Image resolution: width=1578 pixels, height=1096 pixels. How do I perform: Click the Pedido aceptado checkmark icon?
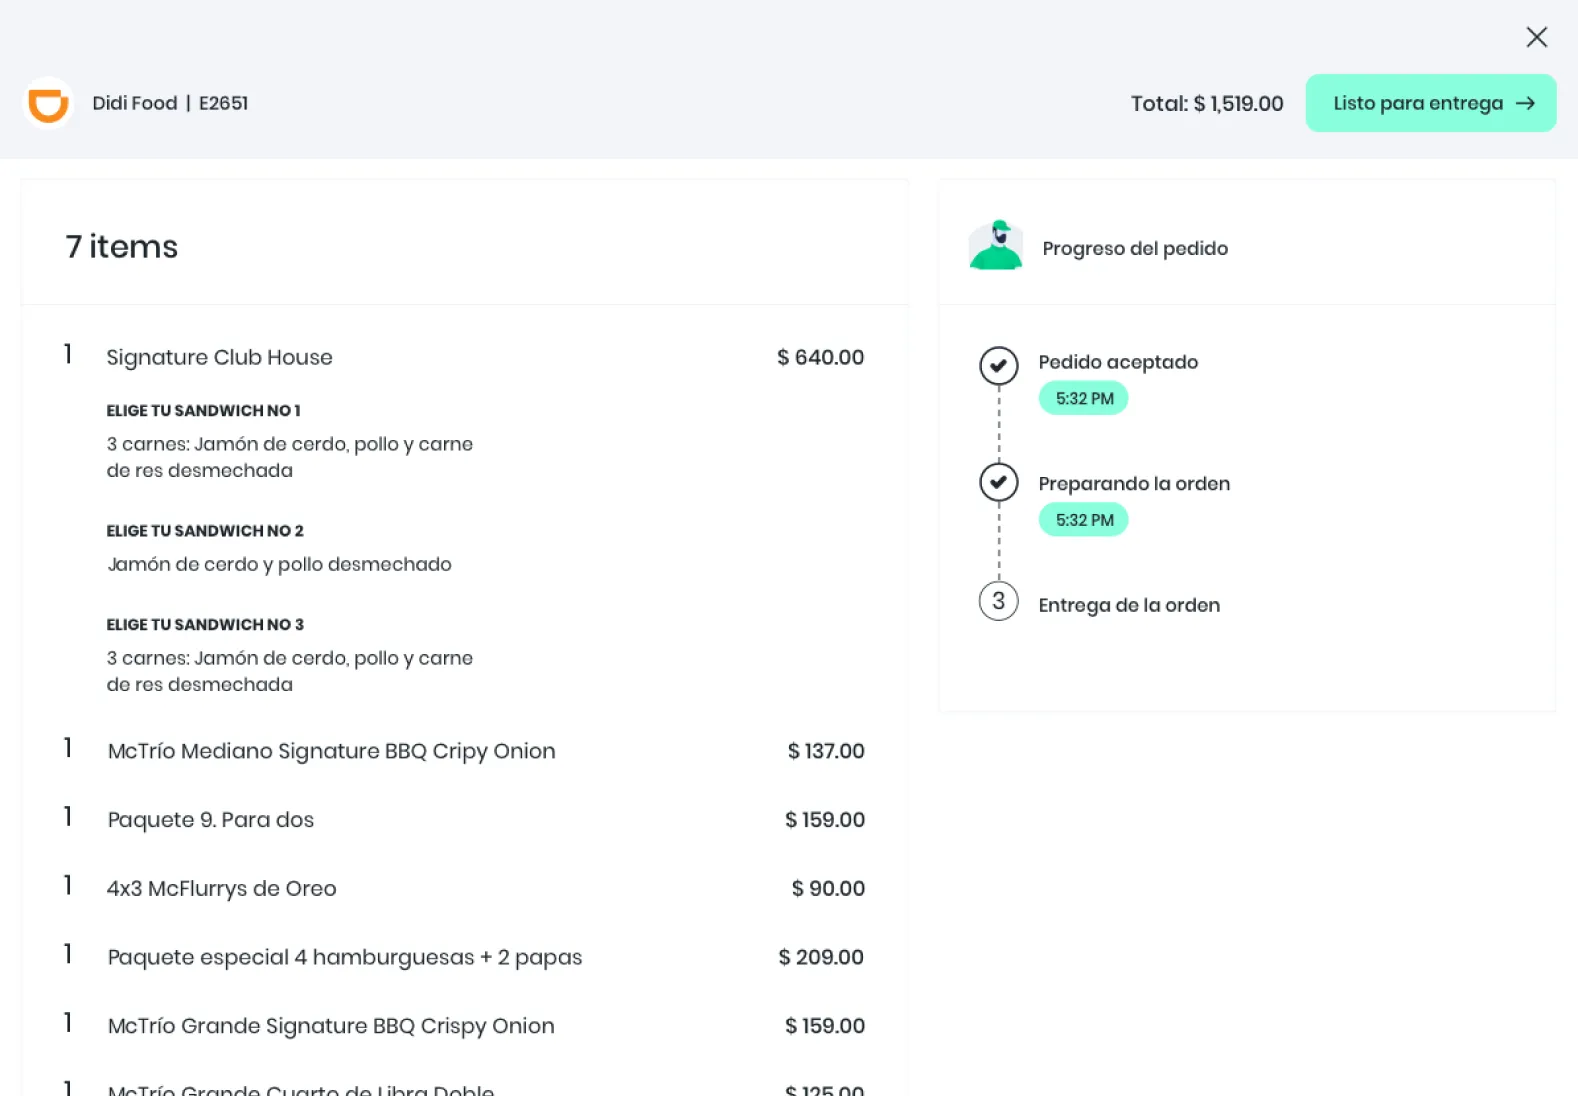pyautogui.click(x=999, y=366)
